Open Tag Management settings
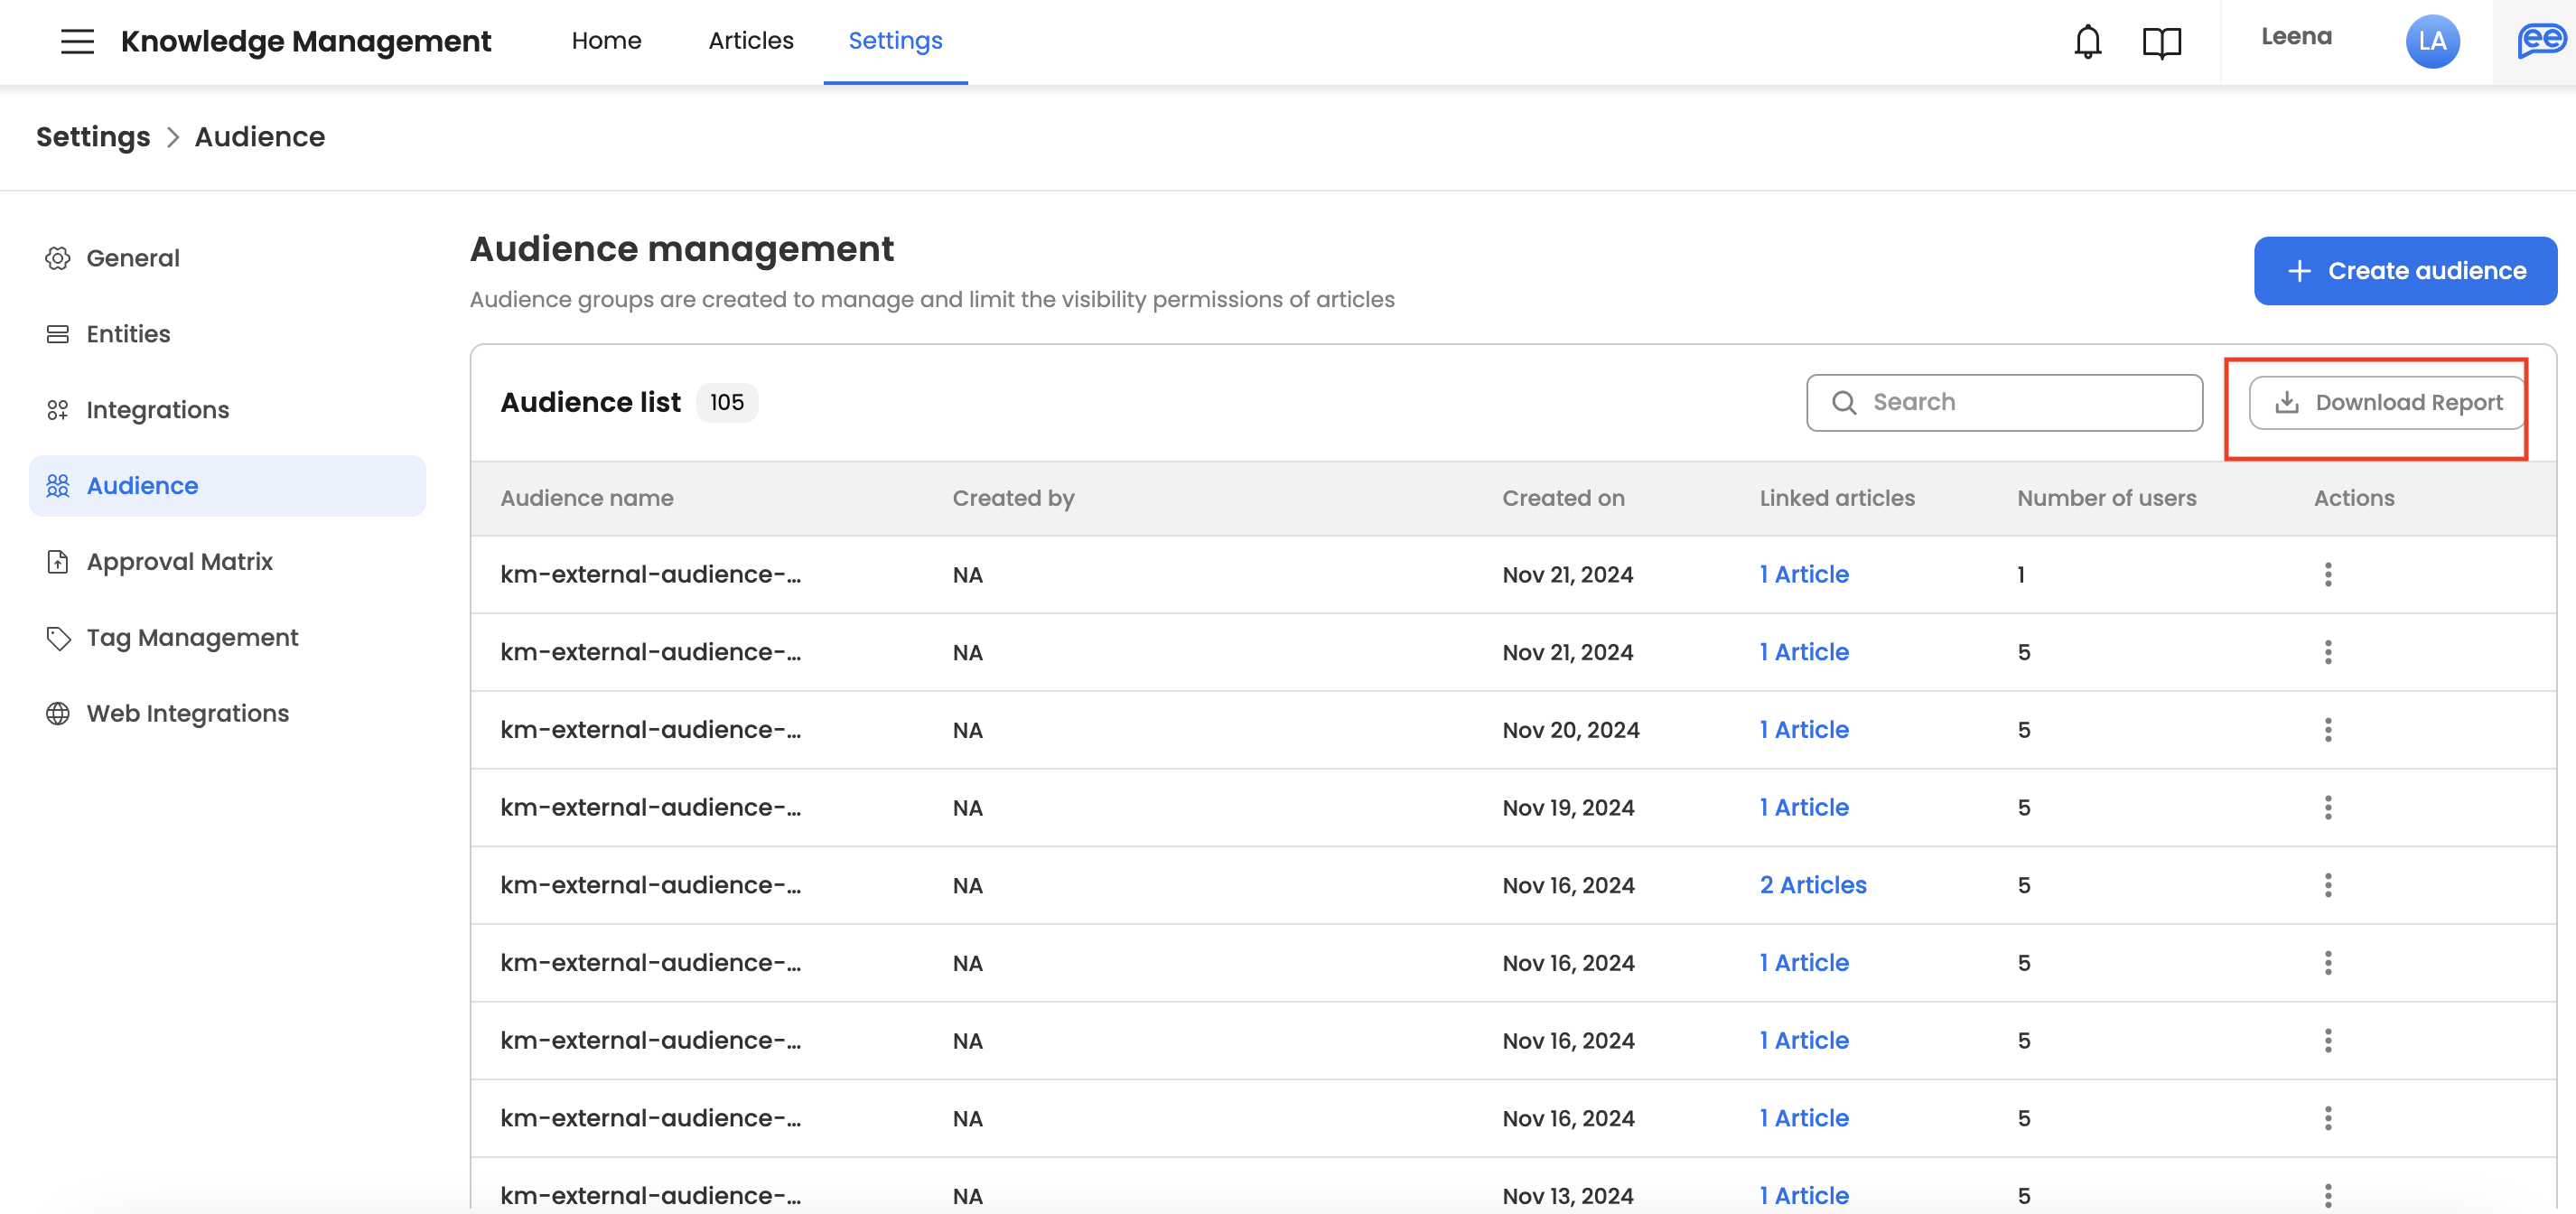Image resolution: width=2576 pixels, height=1214 pixels. click(192, 638)
